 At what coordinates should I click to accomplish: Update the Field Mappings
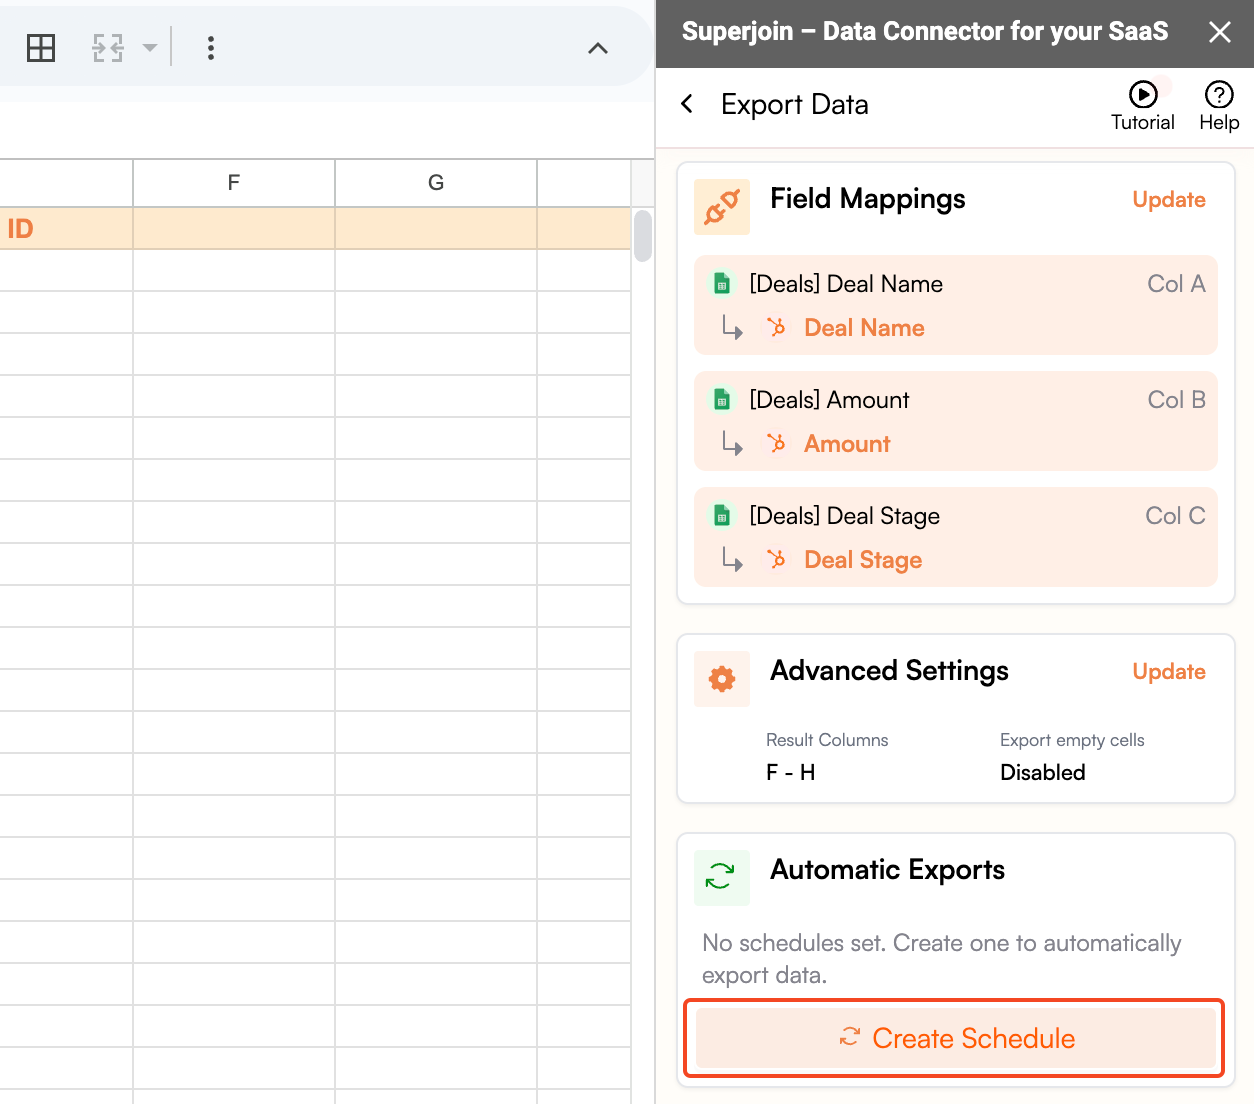(1169, 200)
